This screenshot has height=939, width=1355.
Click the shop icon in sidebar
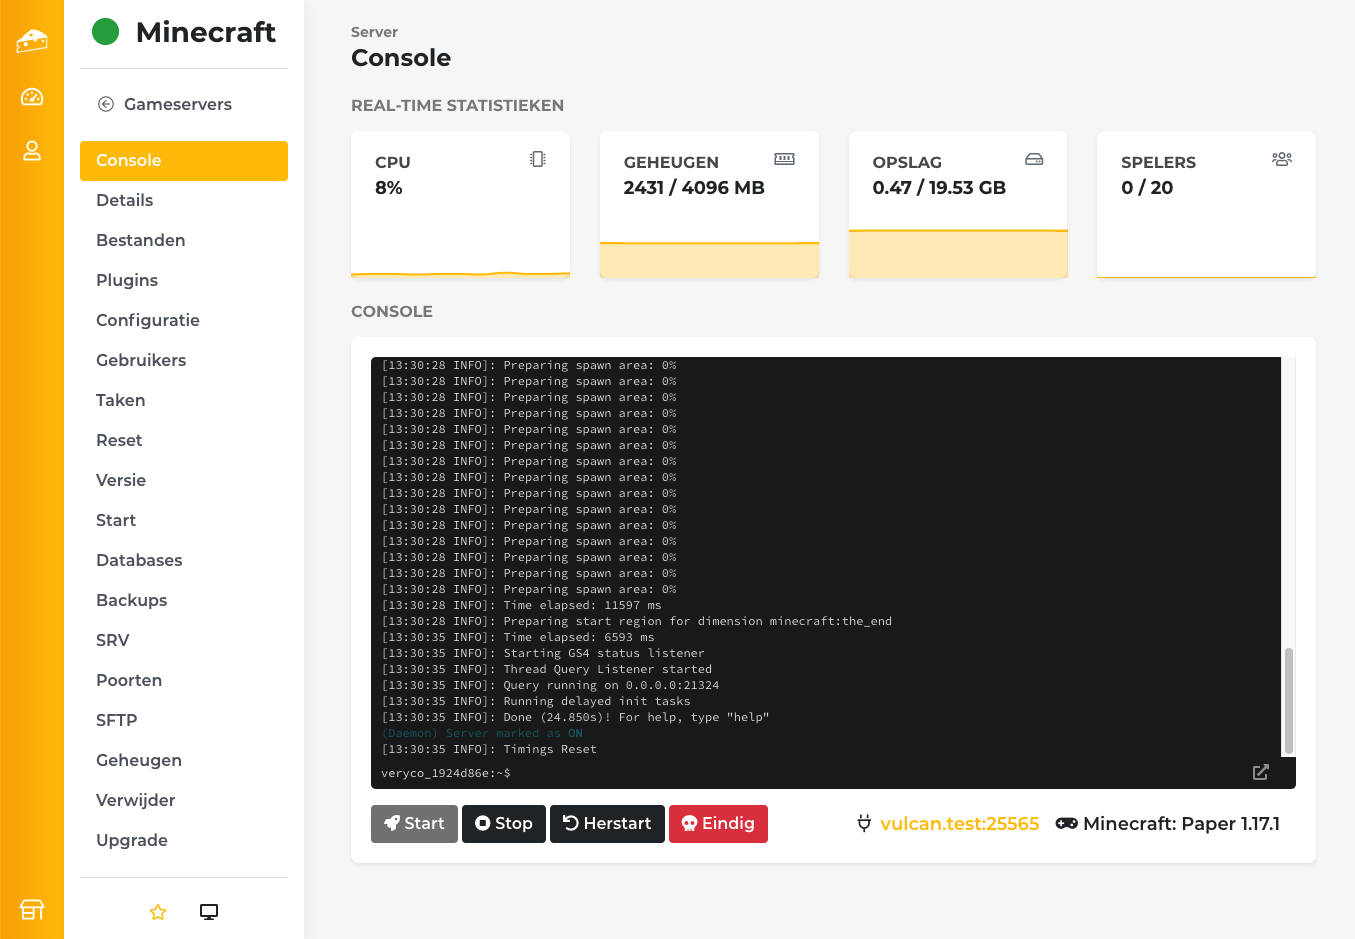tap(32, 909)
